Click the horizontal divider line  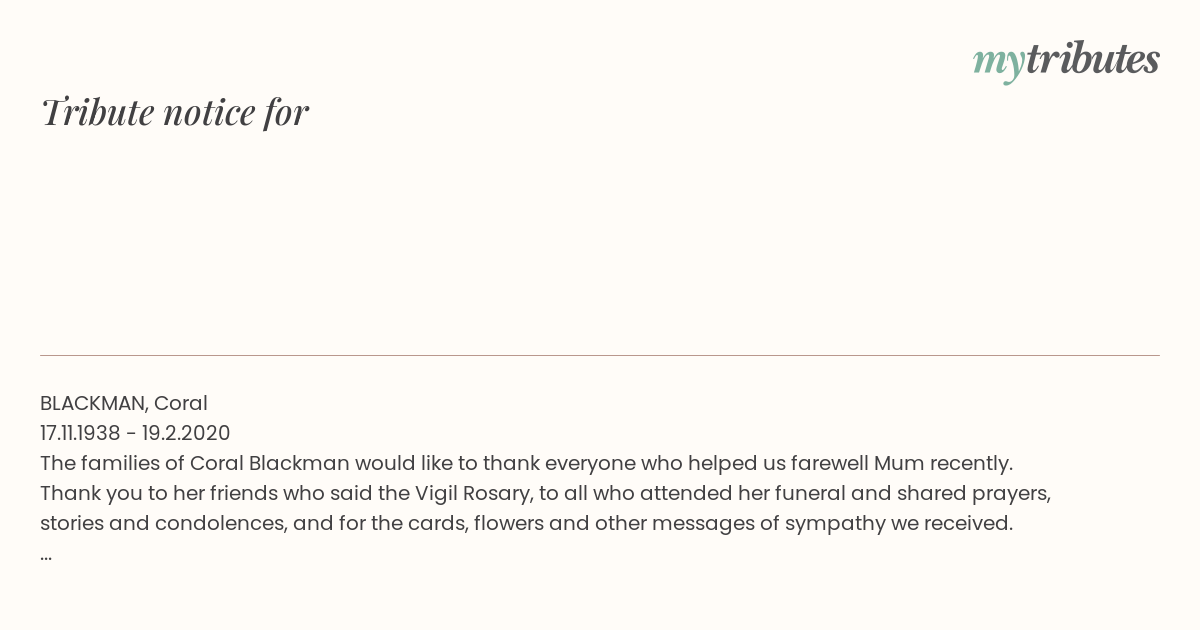point(600,355)
